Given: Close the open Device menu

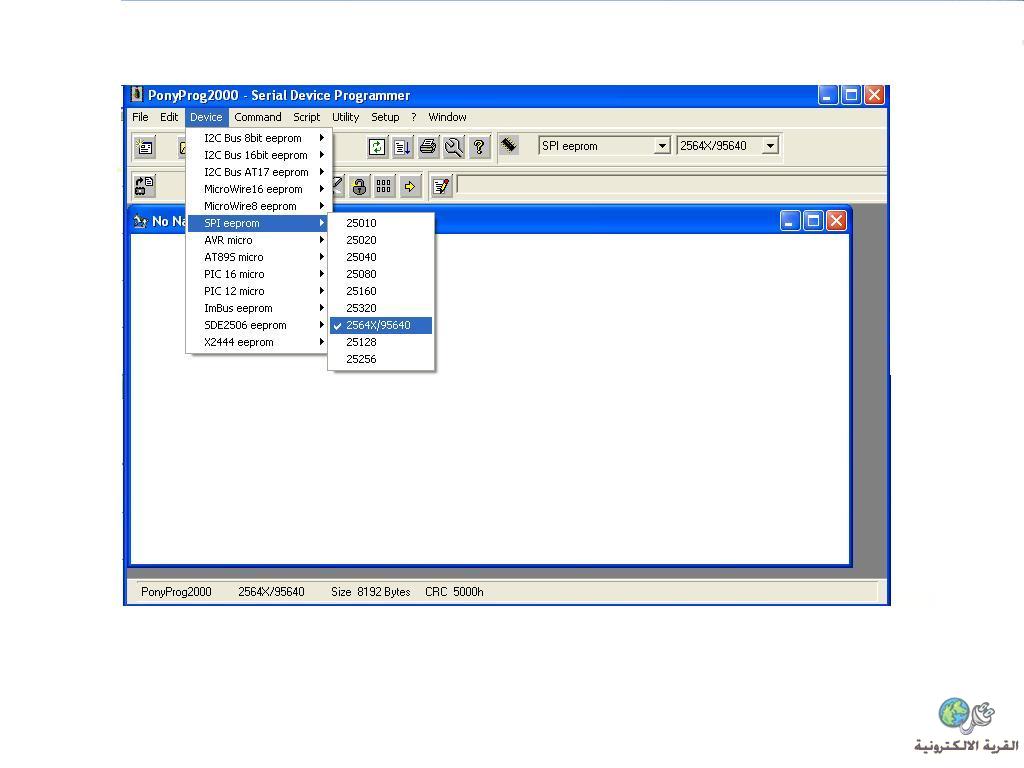Looking at the screenshot, I should (206, 117).
